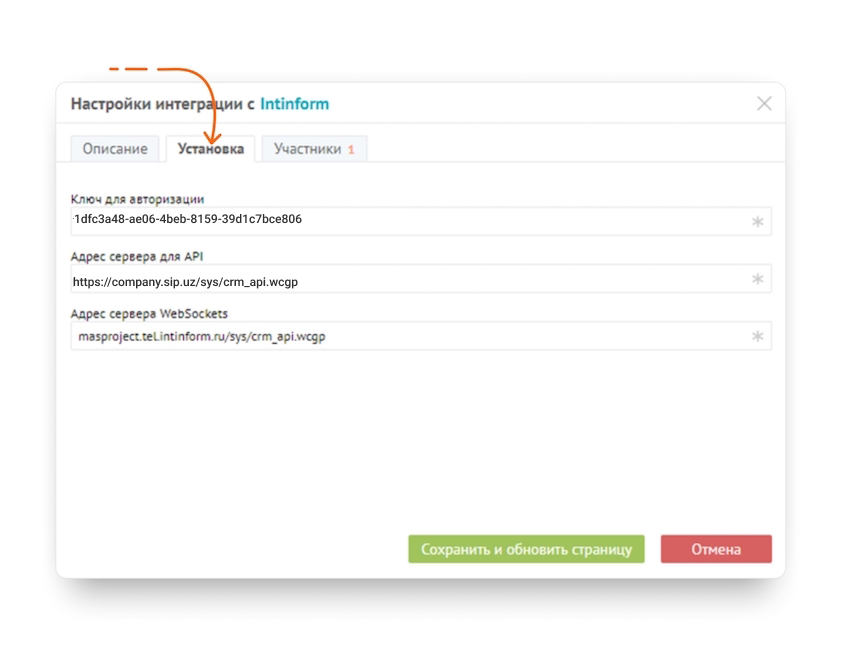This screenshot has width=850, height=662.
Task: Click the WebSockets server address field
Action: tap(400, 337)
